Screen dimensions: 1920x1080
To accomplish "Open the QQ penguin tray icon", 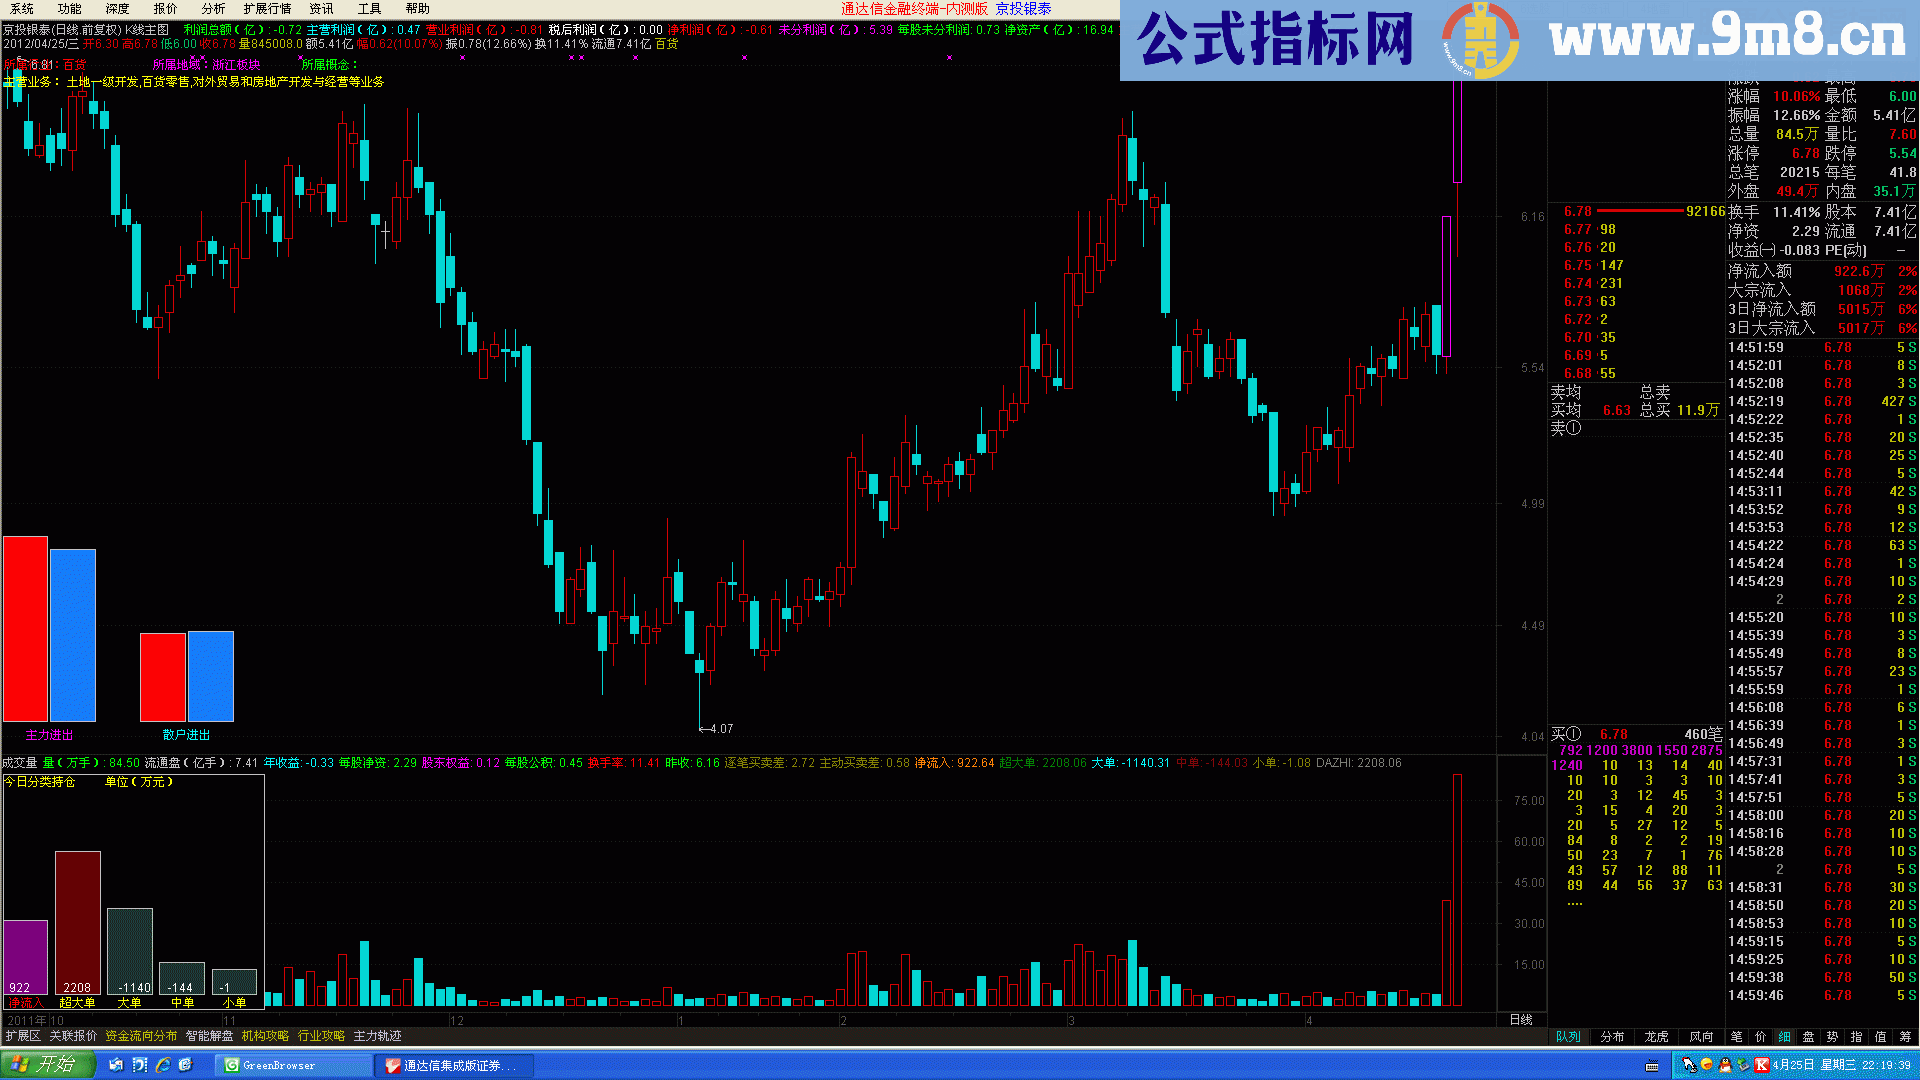I will [x=1725, y=1066].
